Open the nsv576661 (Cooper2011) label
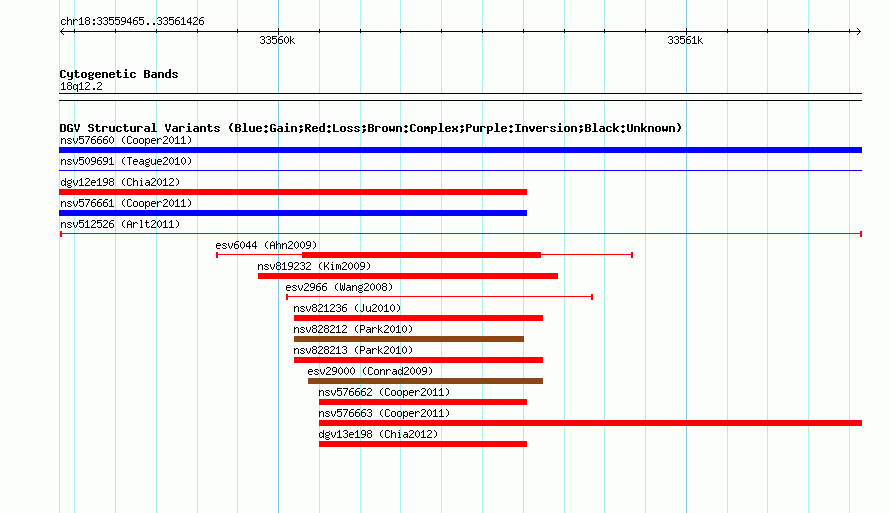Image resolution: width=890 pixels, height=513 pixels. pos(126,203)
